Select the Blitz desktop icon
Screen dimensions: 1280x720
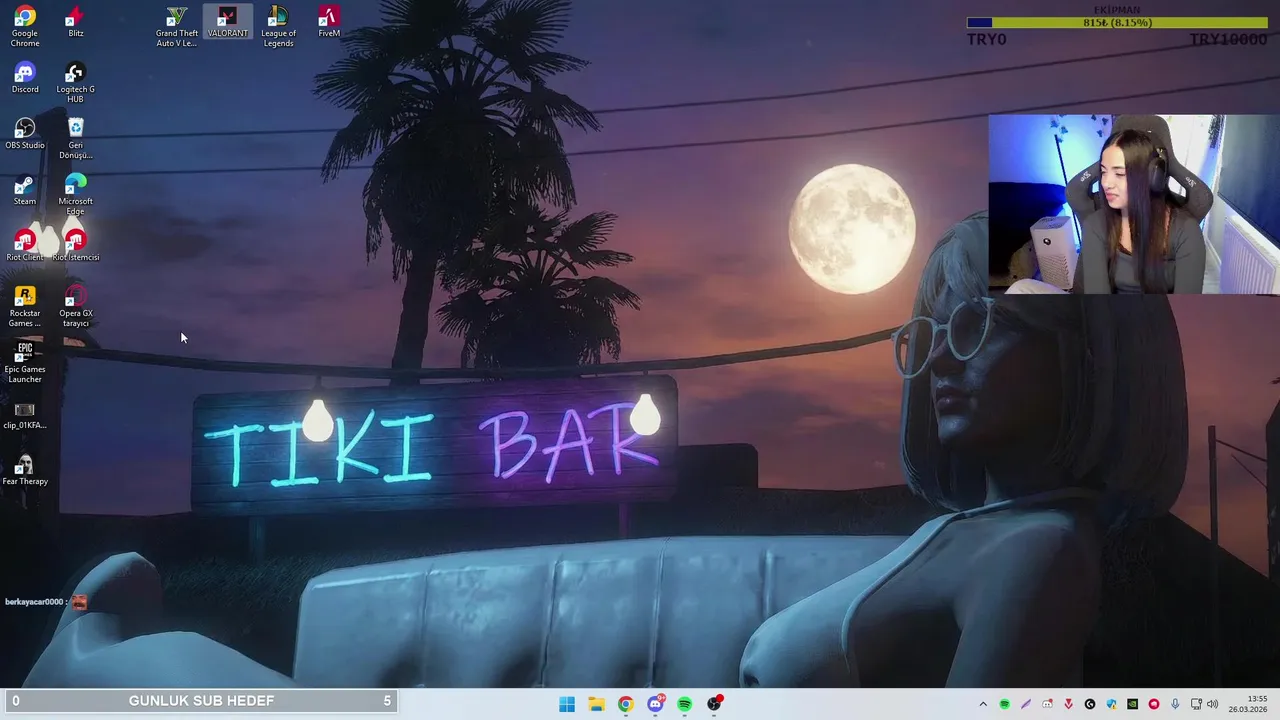[x=75, y=22]
